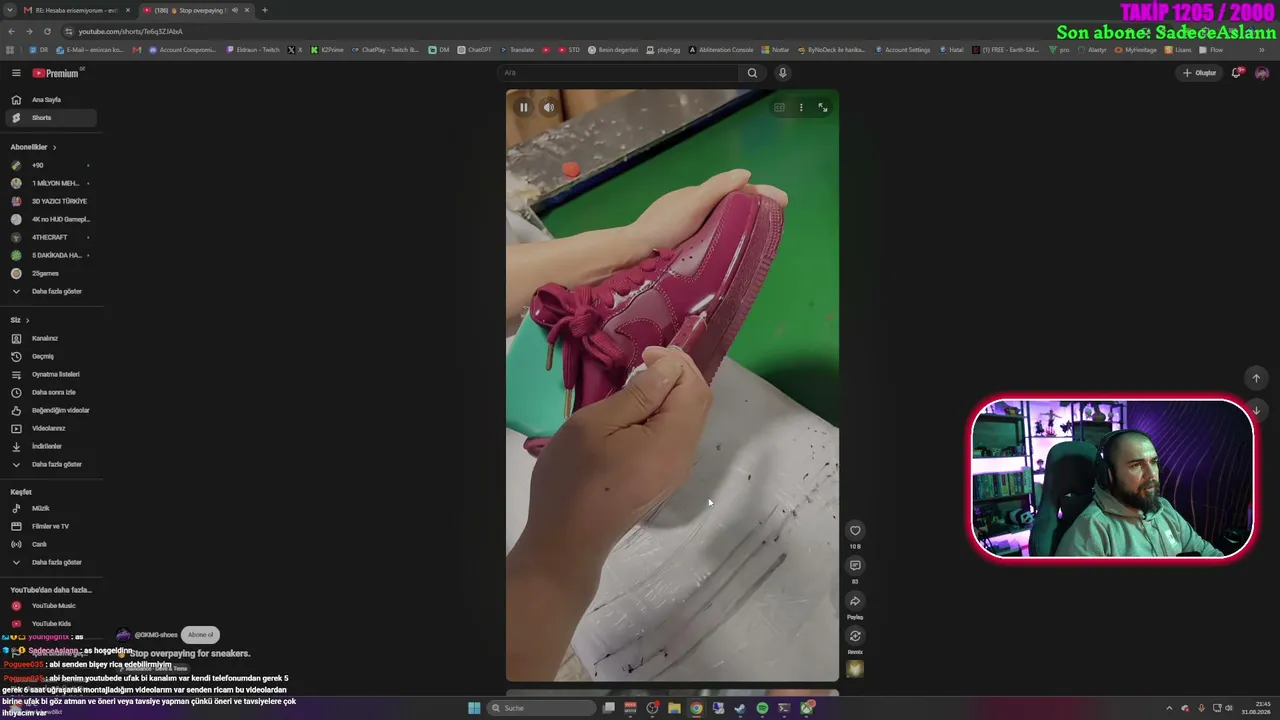Image resolution: width=1280 pixels, height=720 pixels.
Task: Open Müzik under Keşfet
Action: (50, 508)
